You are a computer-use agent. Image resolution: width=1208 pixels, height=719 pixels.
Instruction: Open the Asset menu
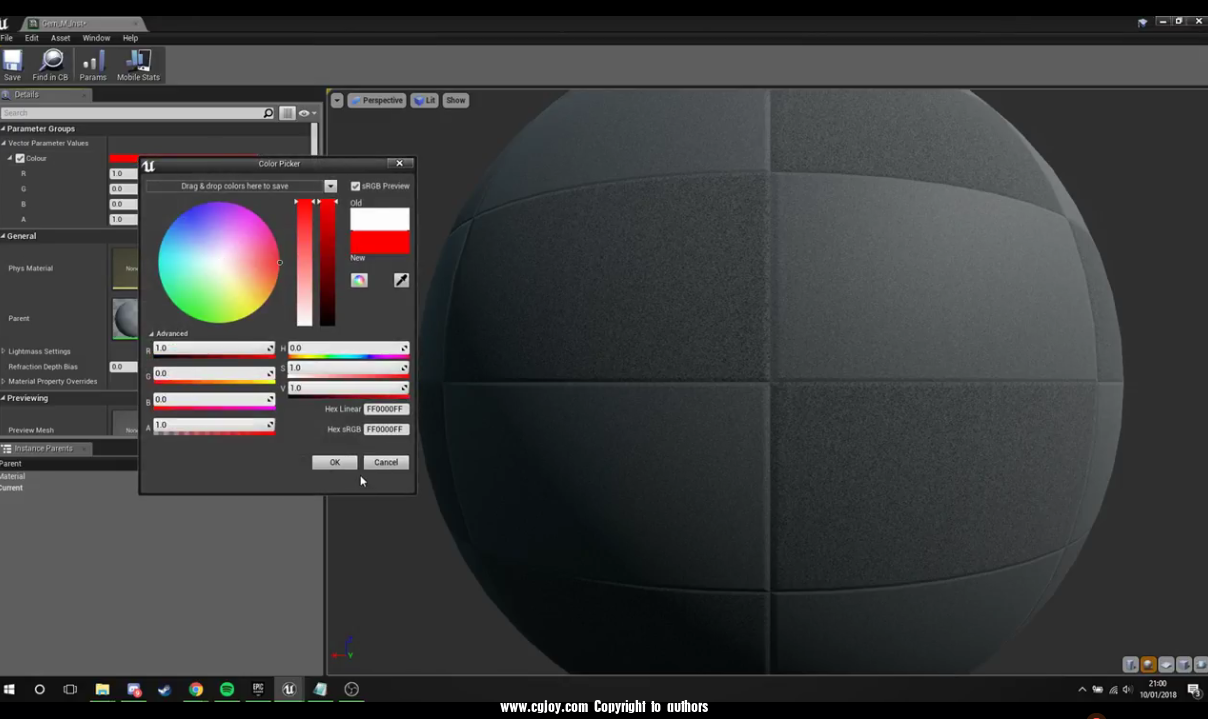point(61,38)
